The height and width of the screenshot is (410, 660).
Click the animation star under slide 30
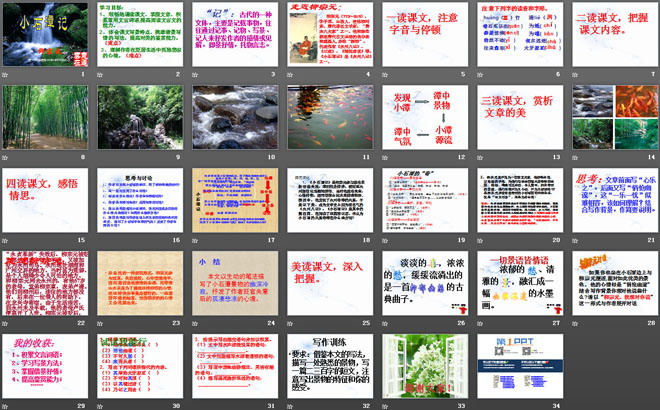tap(100, 407)
